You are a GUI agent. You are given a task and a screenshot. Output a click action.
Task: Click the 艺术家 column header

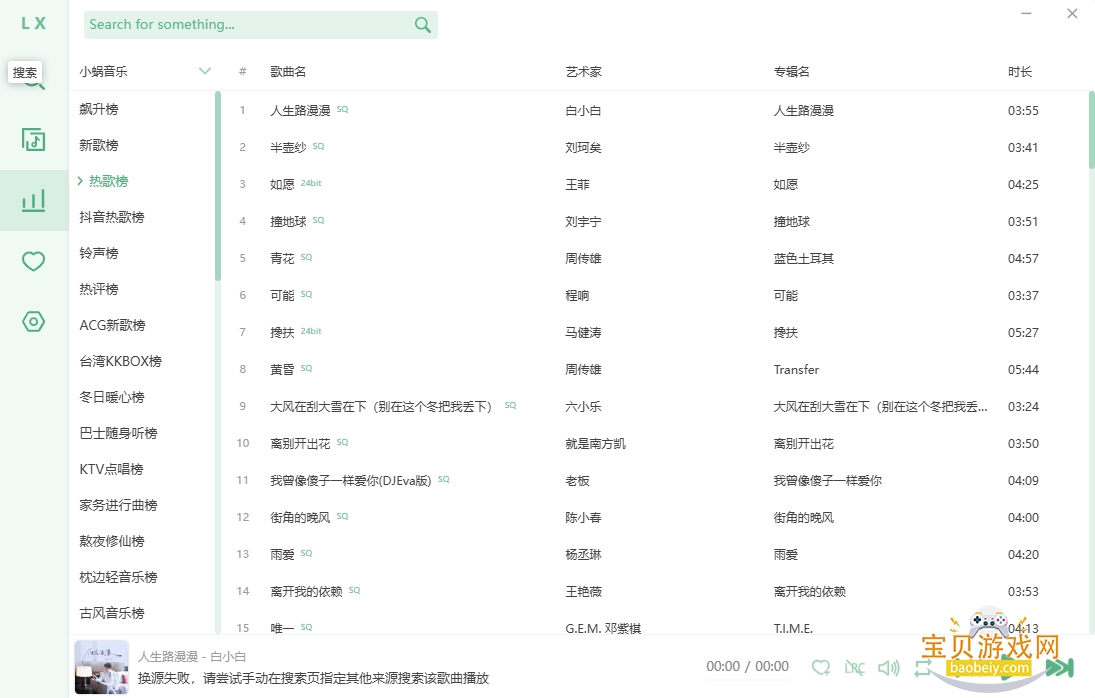(x=583, y=71)
